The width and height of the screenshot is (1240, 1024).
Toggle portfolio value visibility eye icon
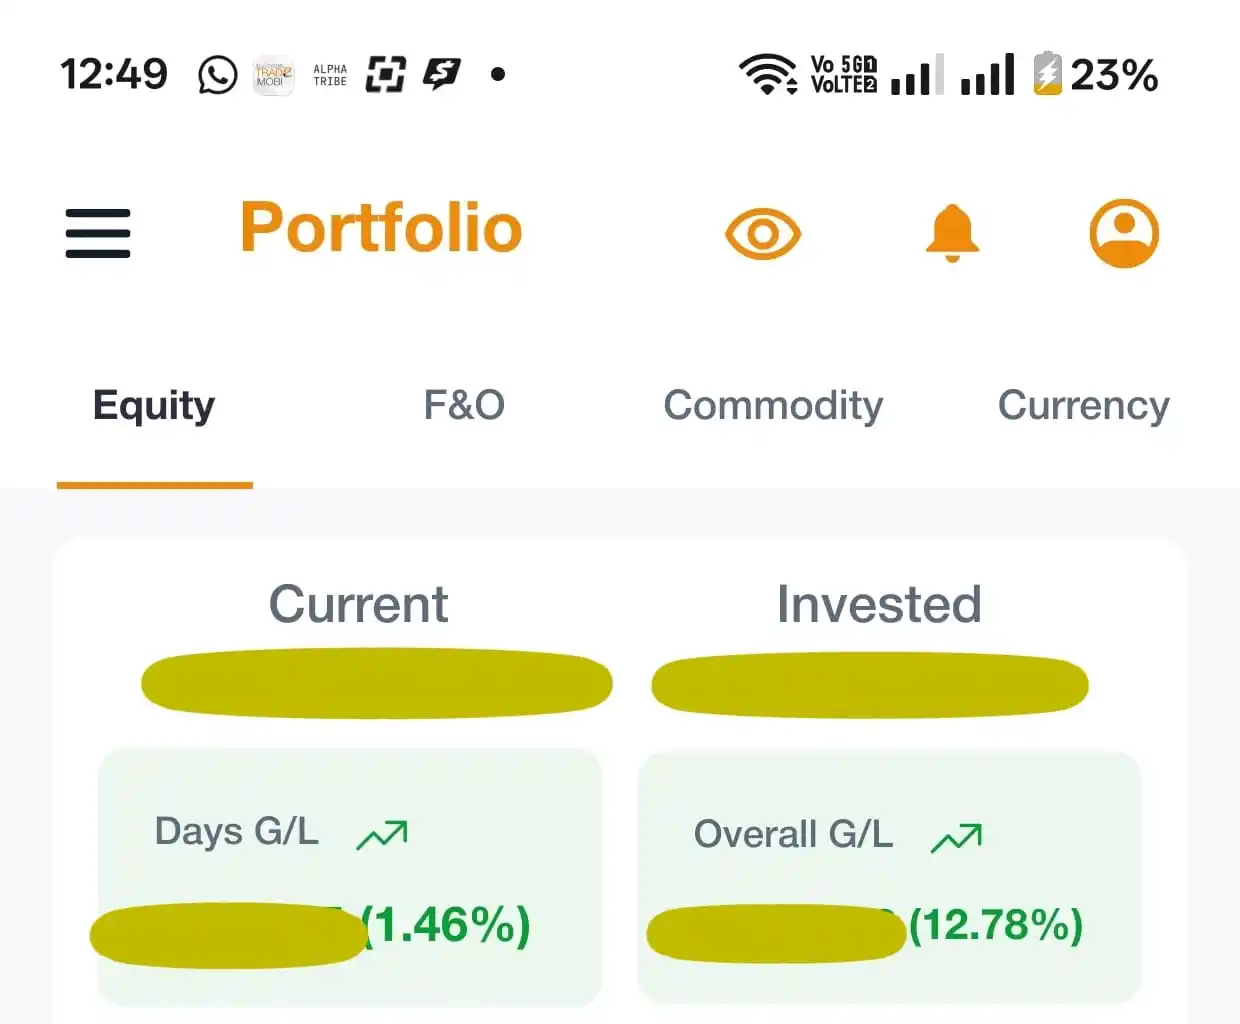763,234
